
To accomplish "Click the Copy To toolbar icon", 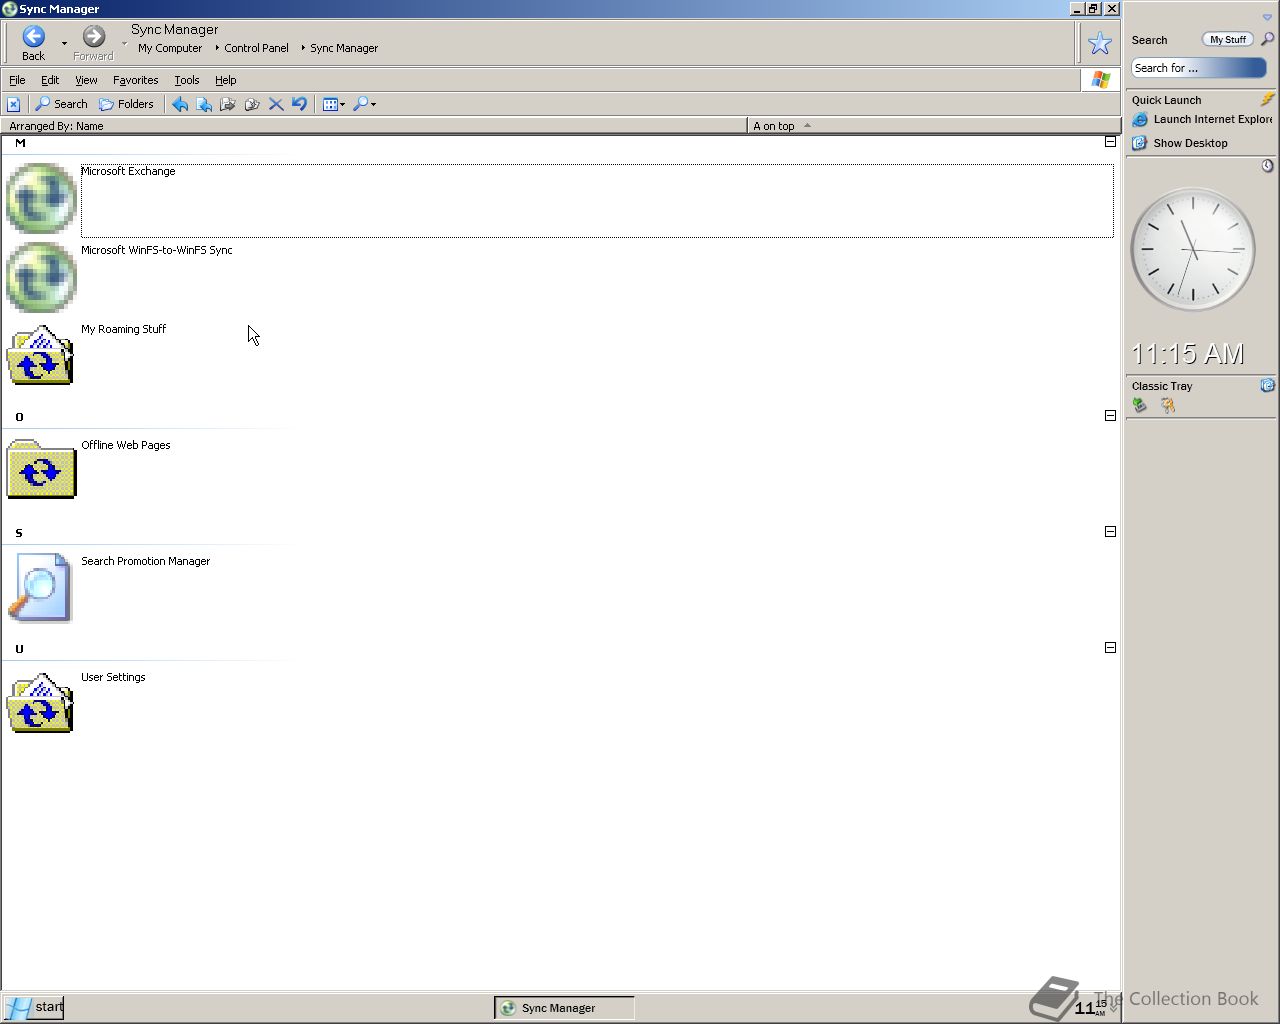I will [204, 104].
